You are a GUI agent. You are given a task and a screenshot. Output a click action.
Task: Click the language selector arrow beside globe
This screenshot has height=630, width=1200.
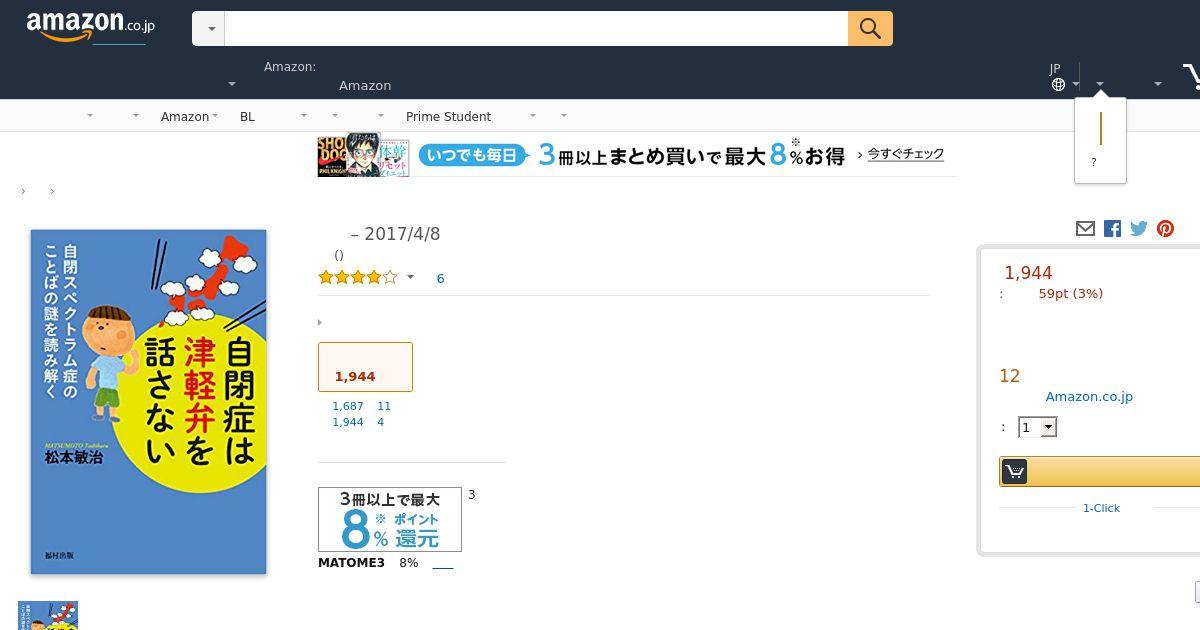(1076, 85)
